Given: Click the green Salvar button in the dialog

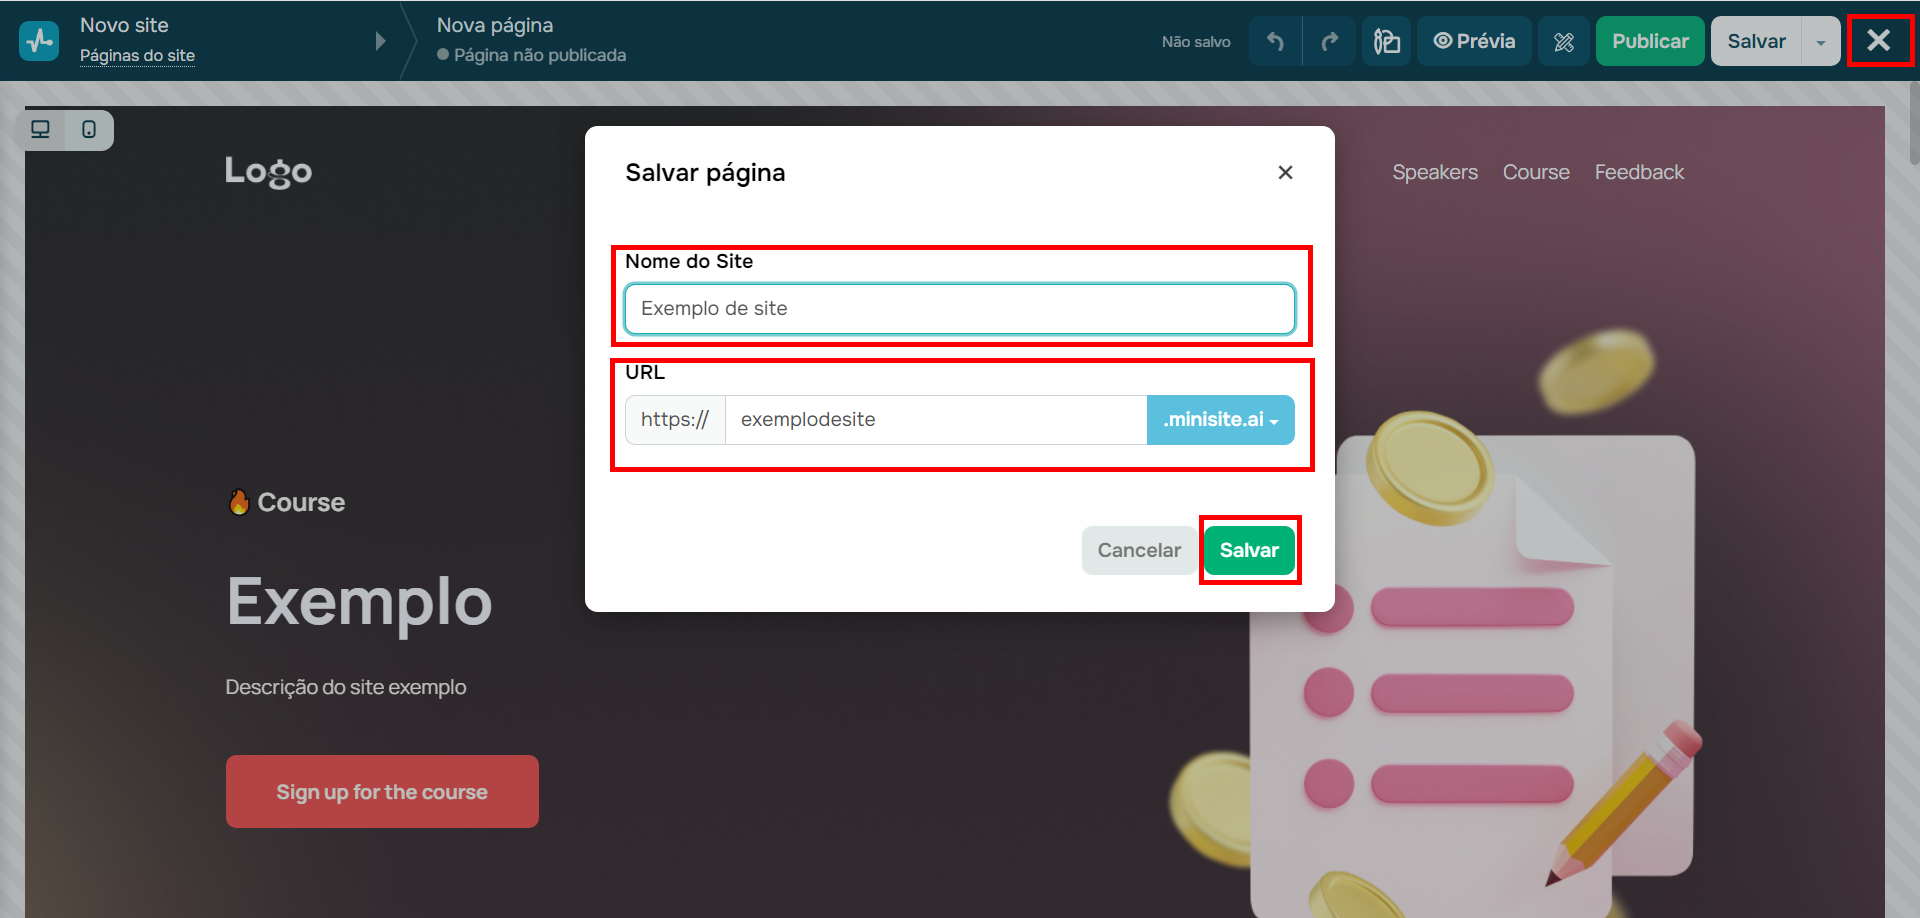Looking at the screenshot, I should pyautogui.click(x=1249, y=550).
